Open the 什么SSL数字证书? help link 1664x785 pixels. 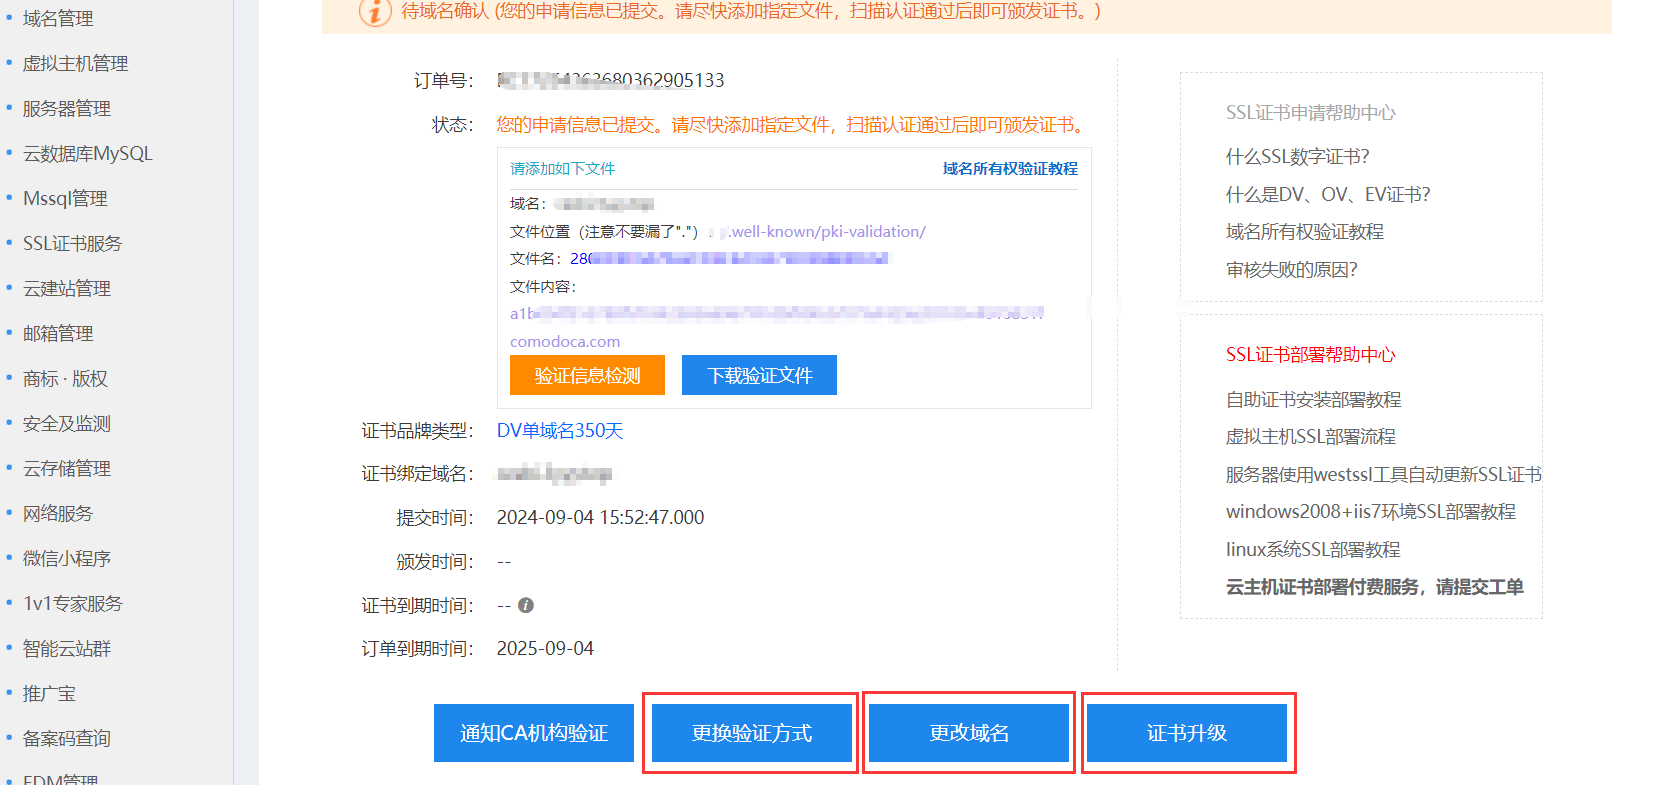point(1297,156)
